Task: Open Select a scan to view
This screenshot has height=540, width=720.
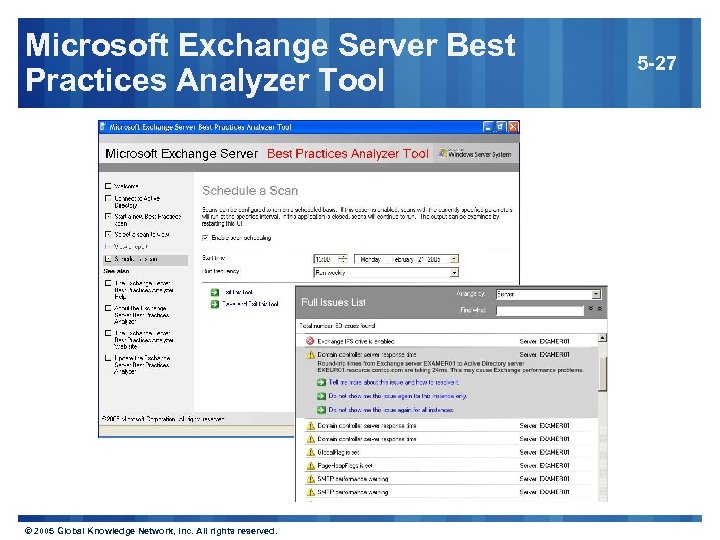Action: coord(141,234)
